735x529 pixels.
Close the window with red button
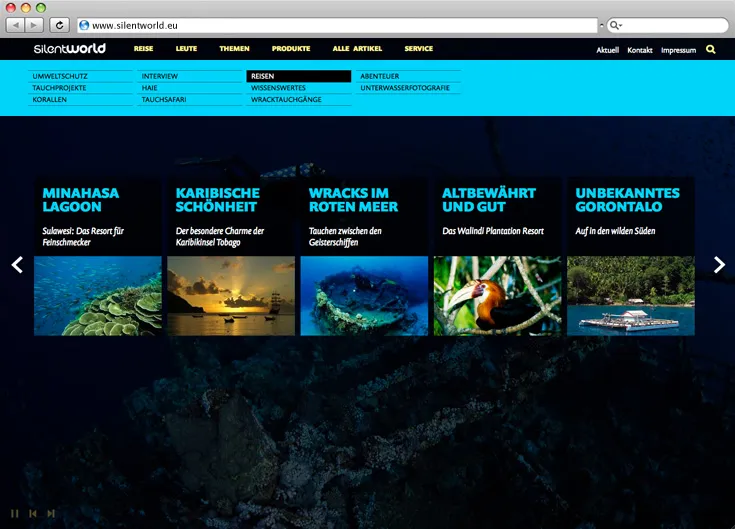pyautogui.click(x=11, y=7)
